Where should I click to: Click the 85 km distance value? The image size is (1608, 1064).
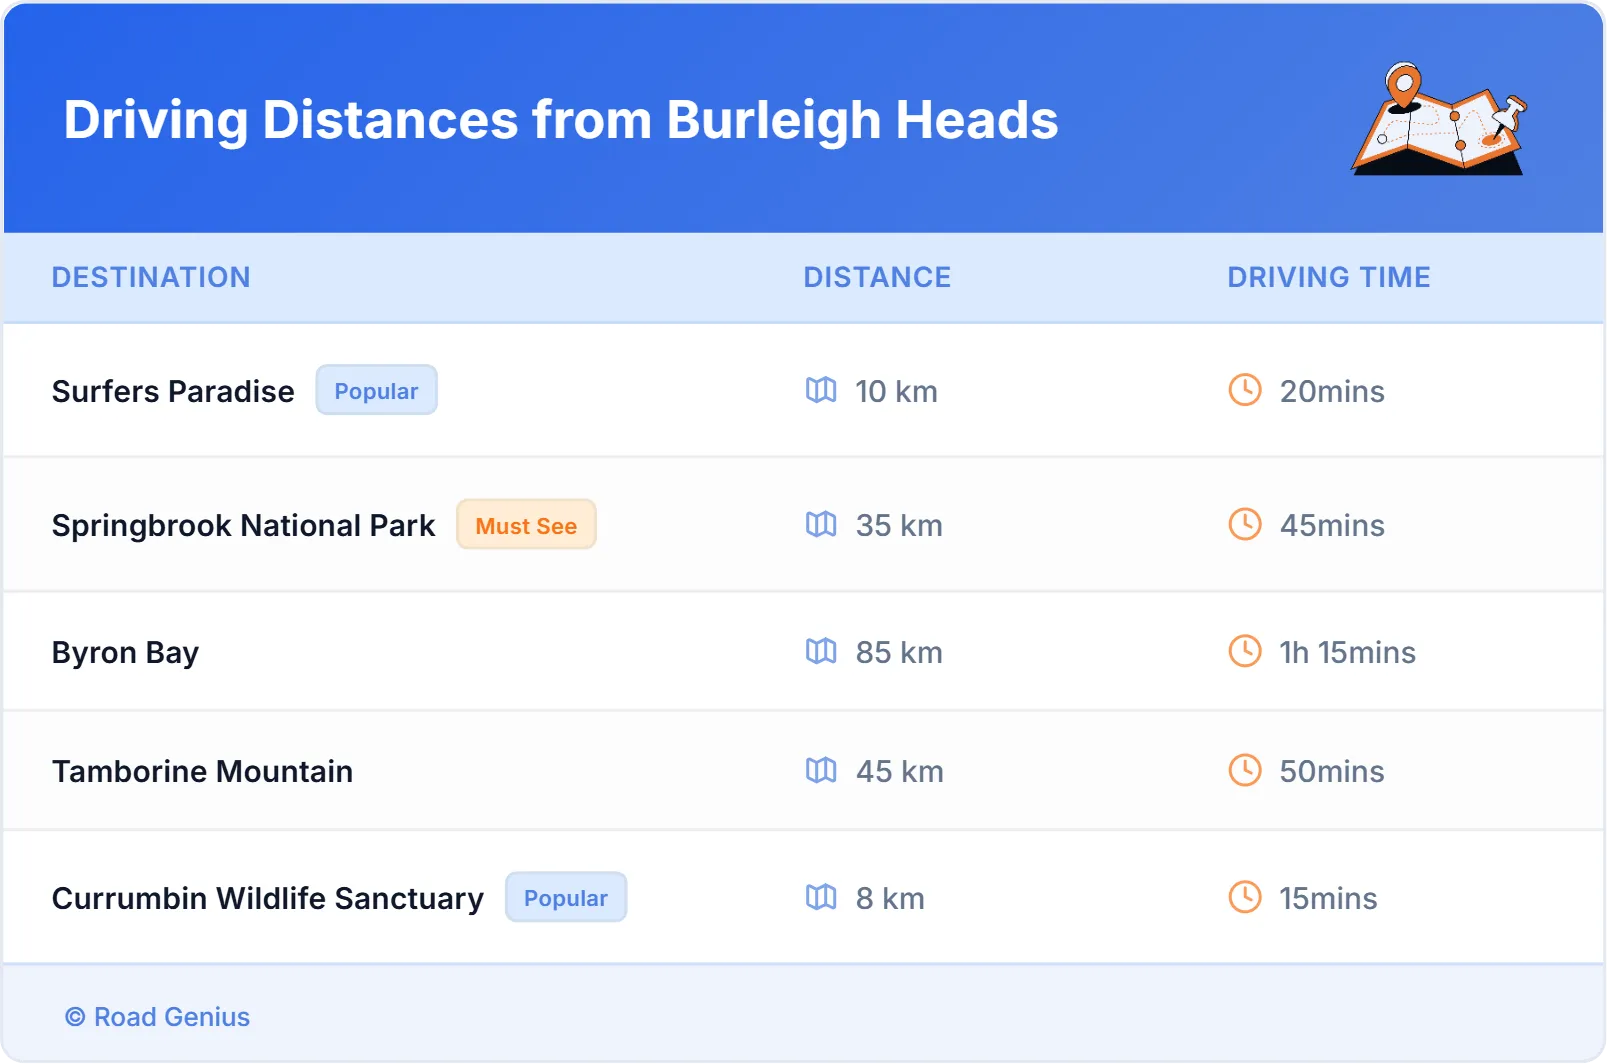tap(899, 652)
